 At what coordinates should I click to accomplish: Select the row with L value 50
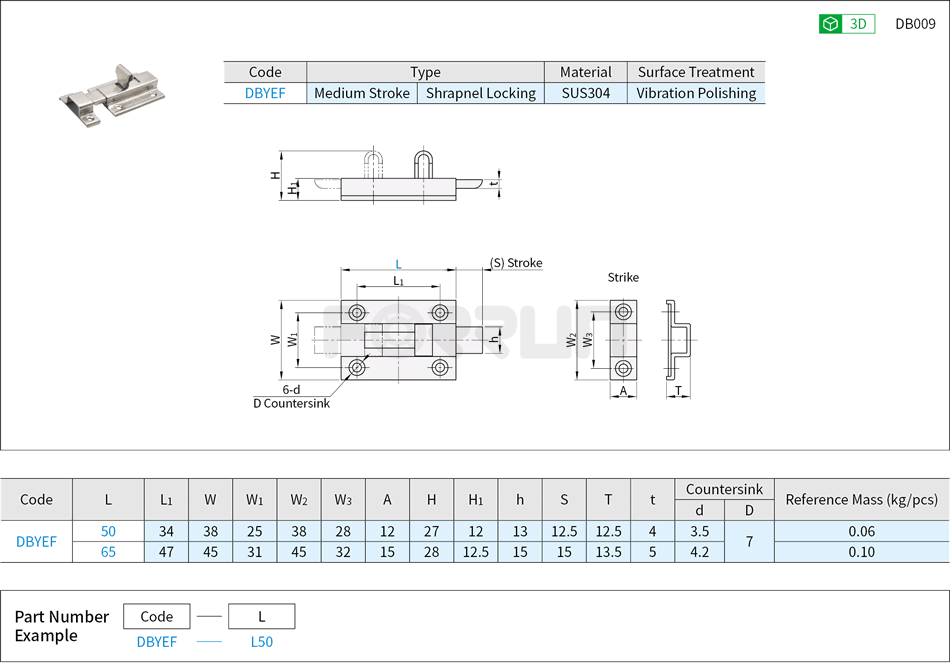coord(107,531)
